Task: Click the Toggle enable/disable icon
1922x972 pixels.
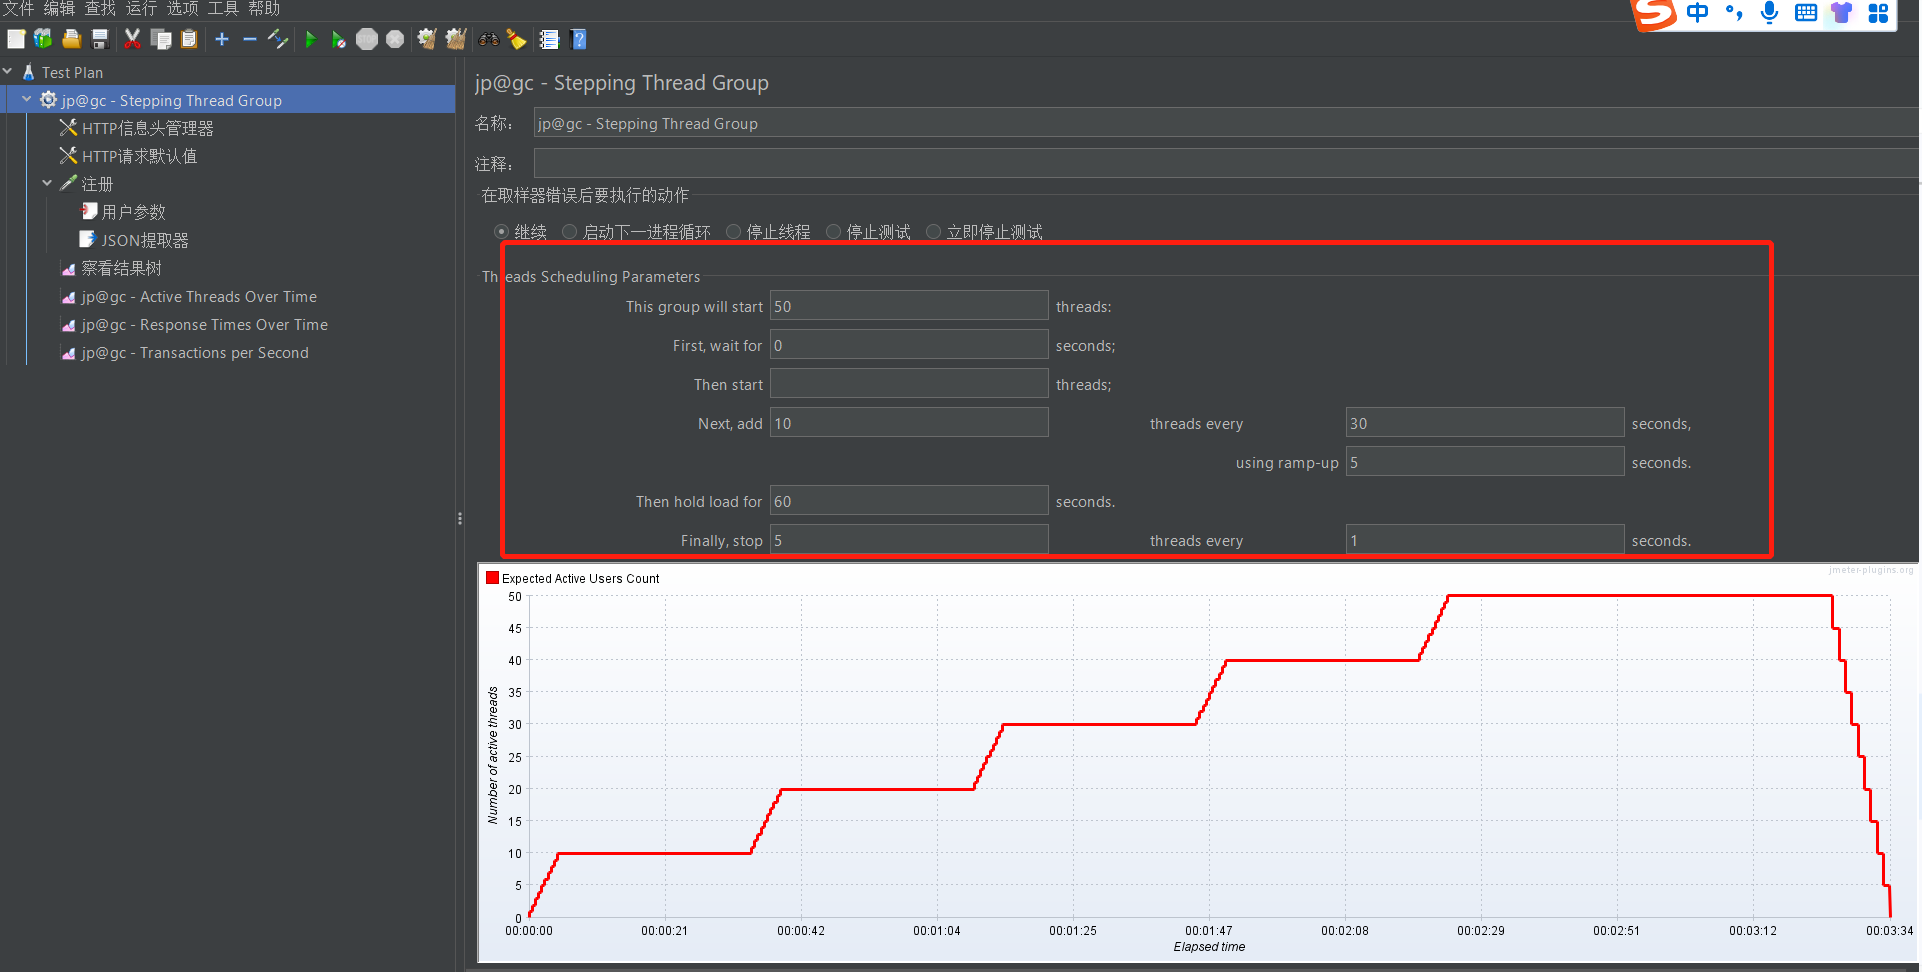Action: (x=278, y=39)
